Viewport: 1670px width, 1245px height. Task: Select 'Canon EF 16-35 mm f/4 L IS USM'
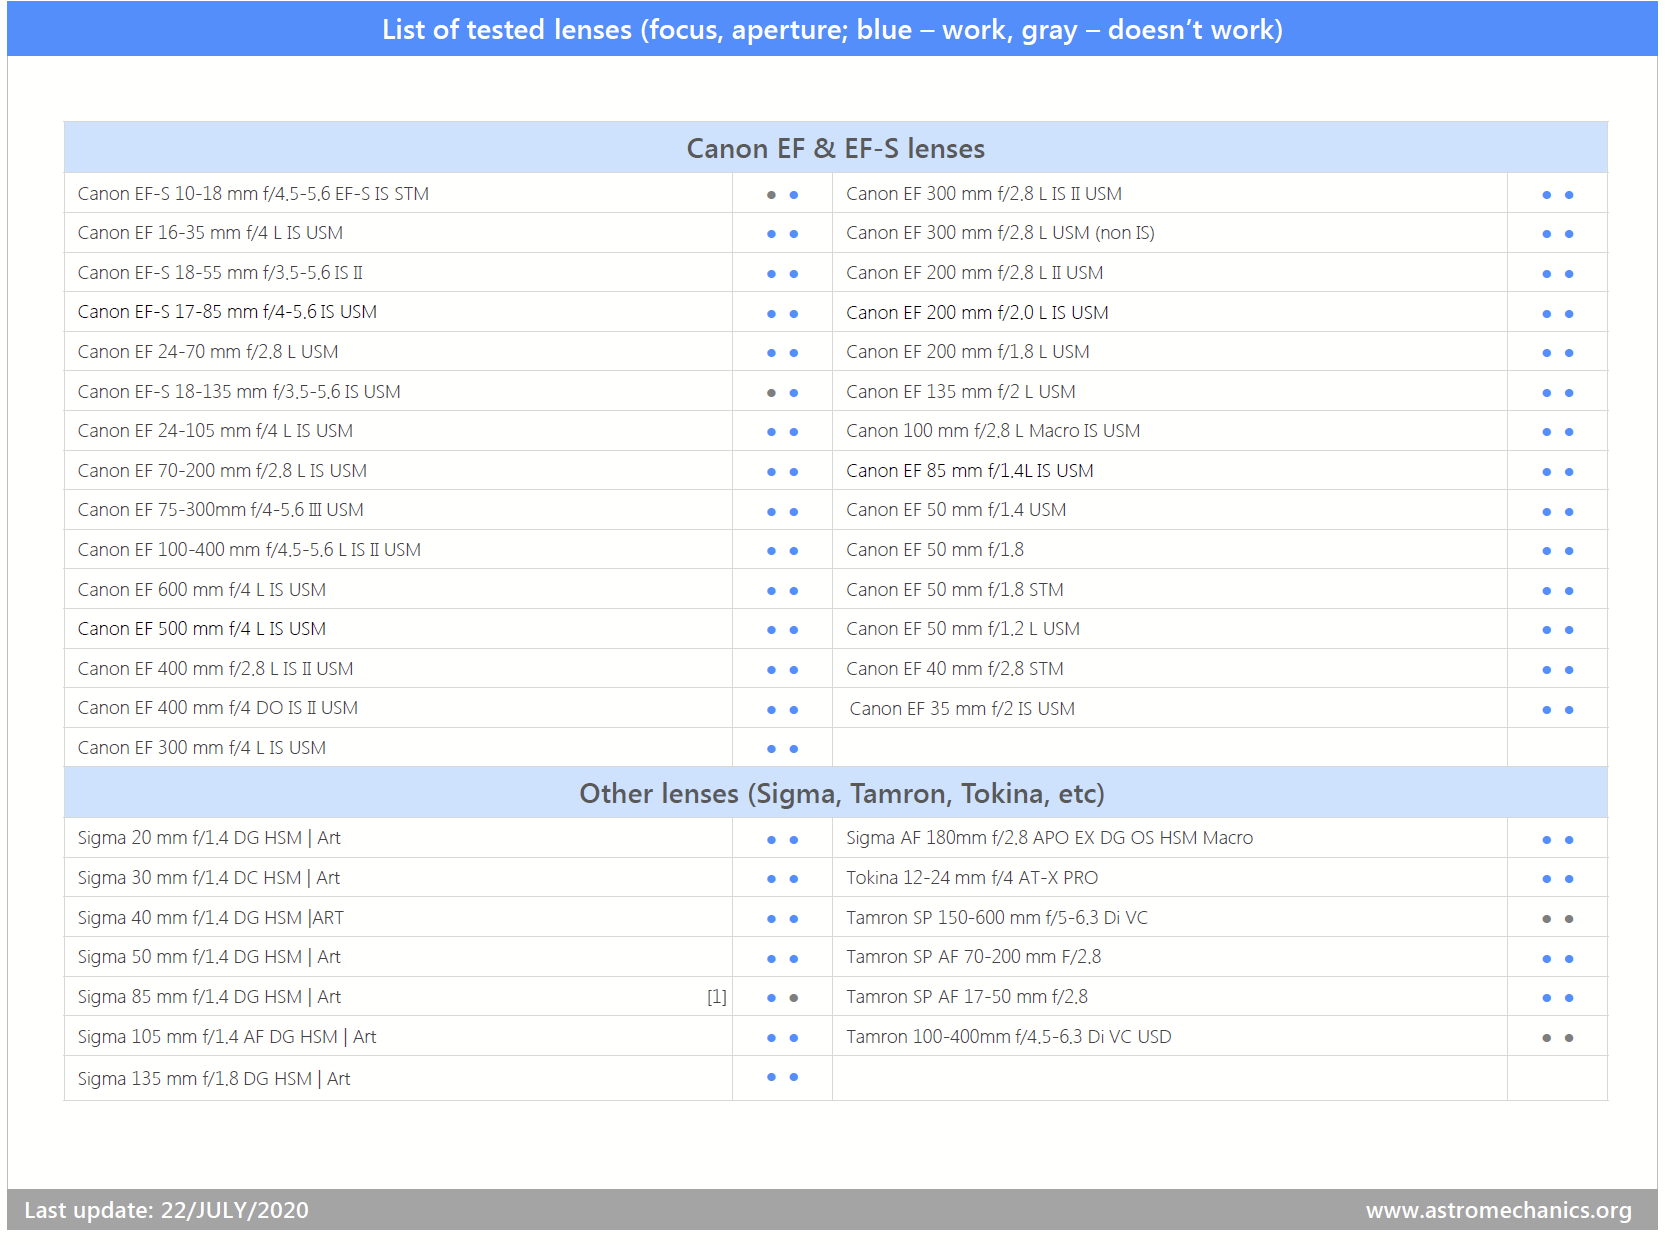[210, 233]
